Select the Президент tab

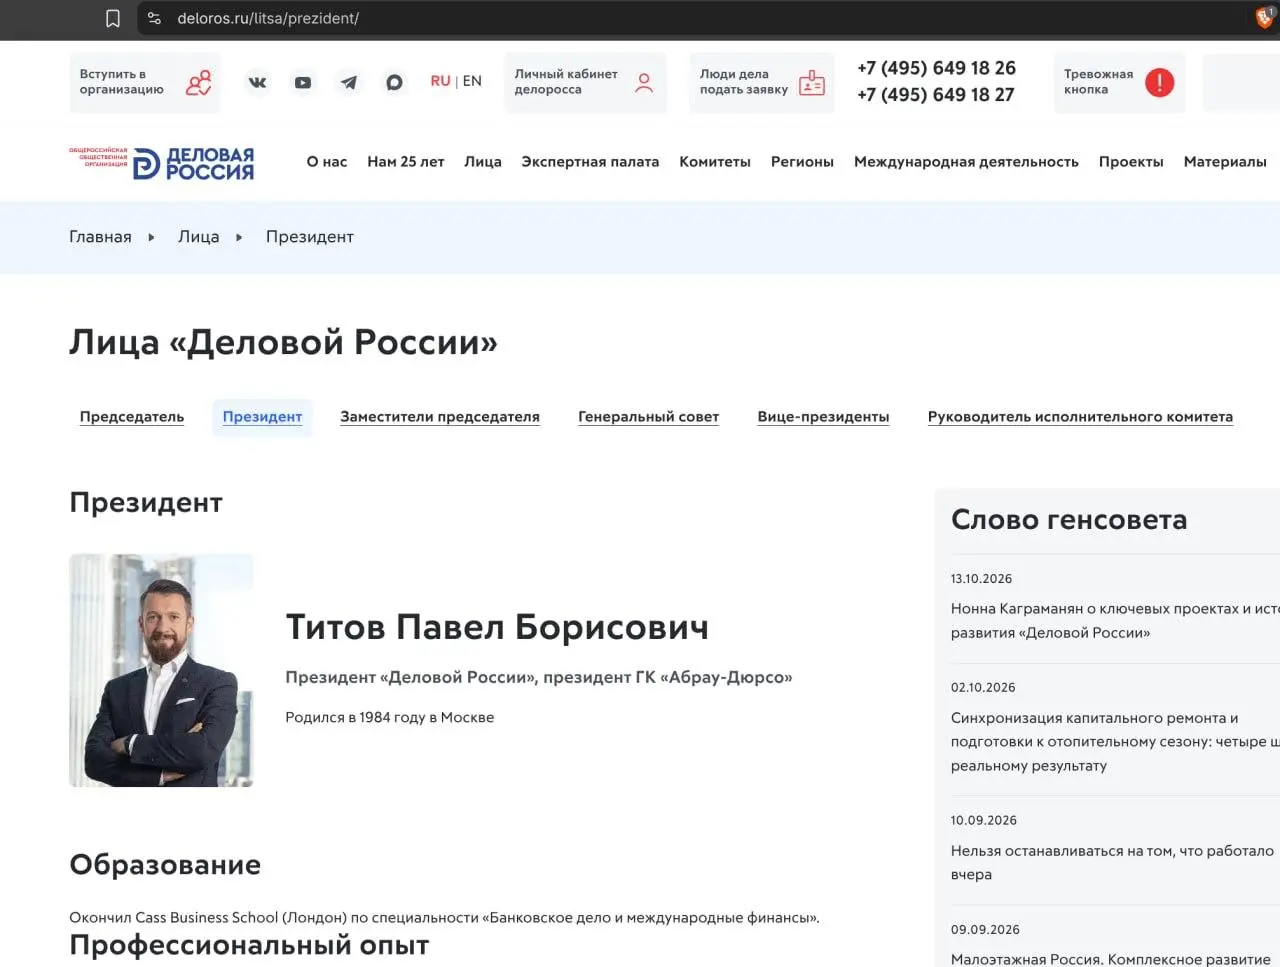click(262, 417)
